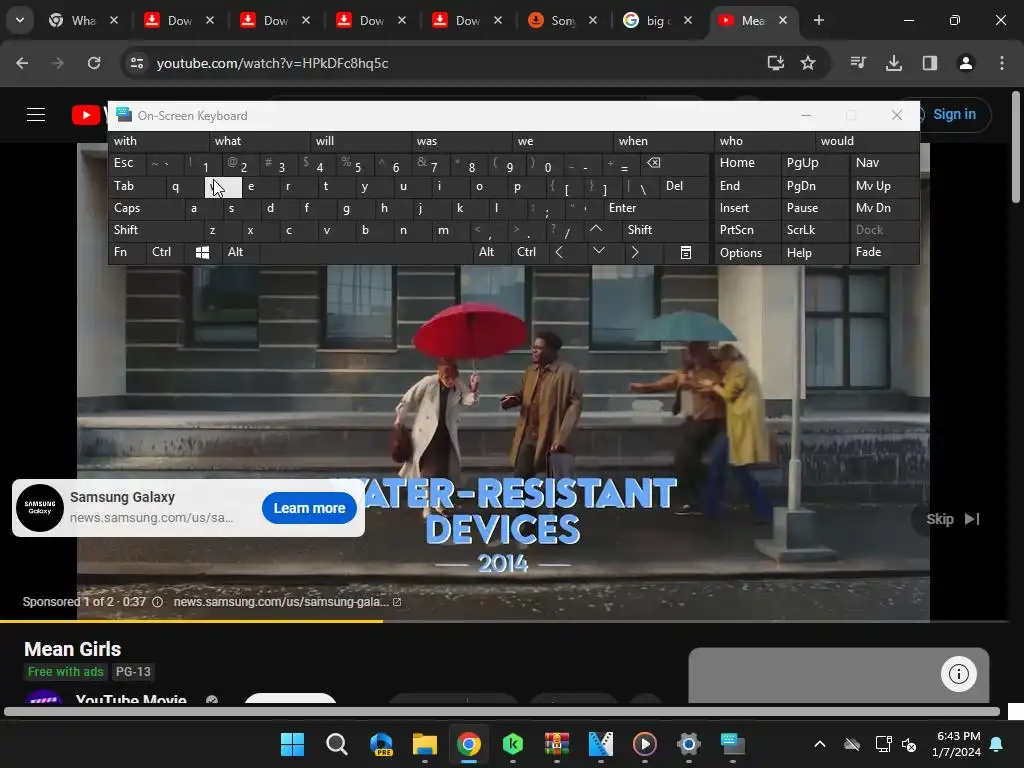Click the ad progress bar
The image size is (1024, 768).
504,621
